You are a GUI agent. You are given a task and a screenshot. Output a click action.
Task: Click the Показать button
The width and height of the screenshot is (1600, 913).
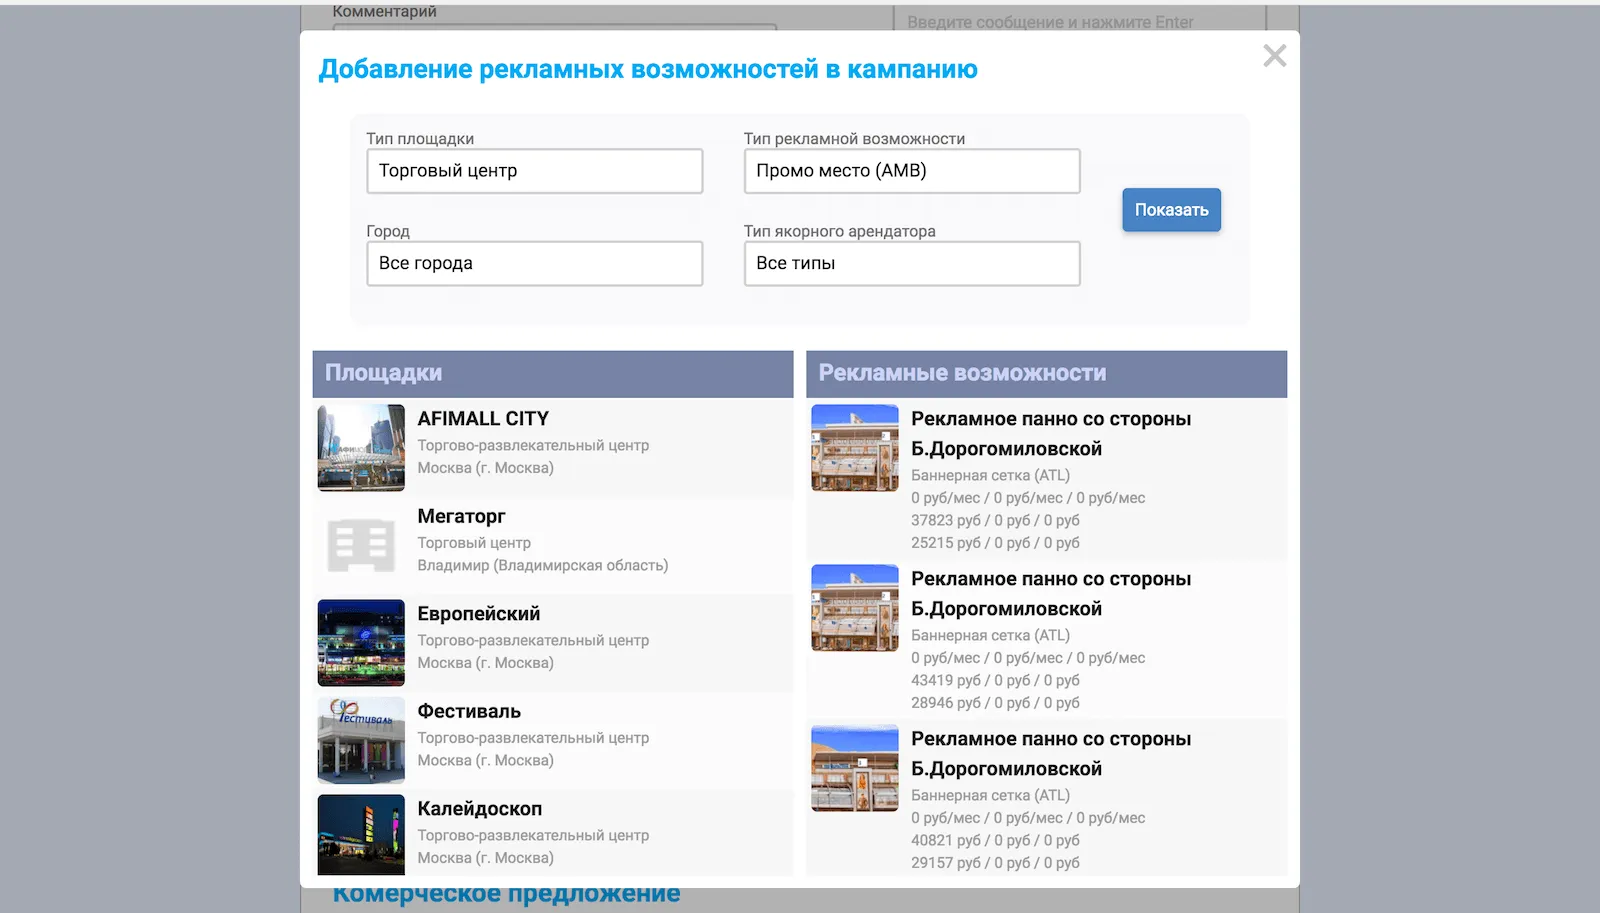coord(1171,210)
